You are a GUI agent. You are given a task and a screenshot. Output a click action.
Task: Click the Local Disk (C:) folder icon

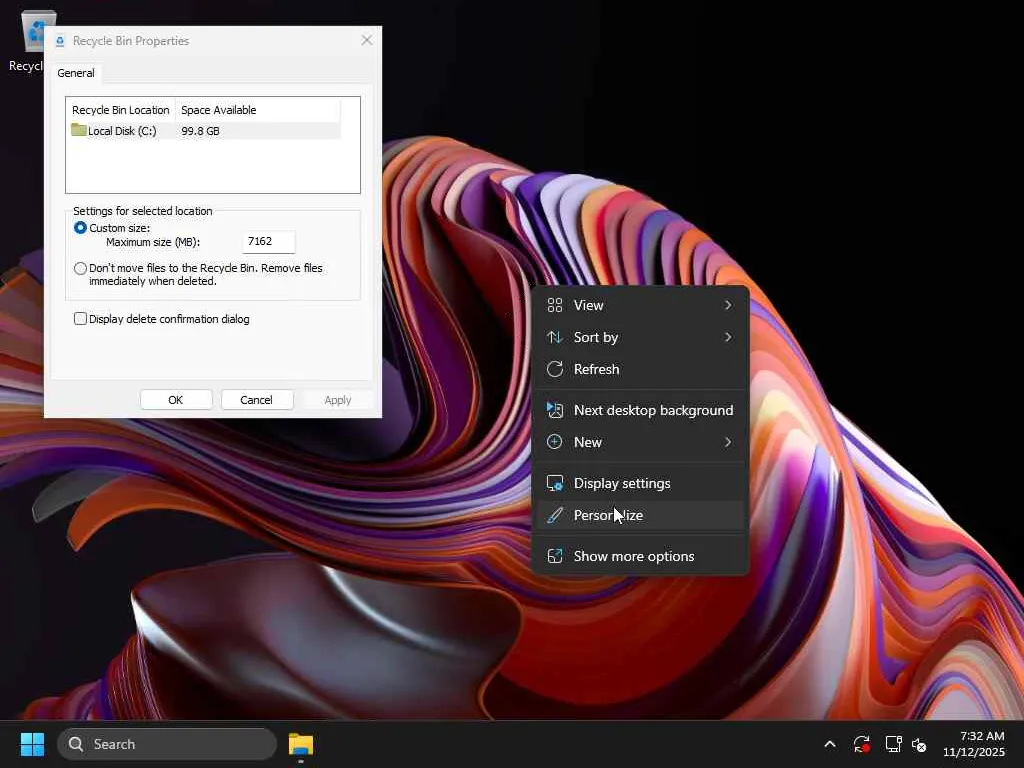[x=79, y=131]
